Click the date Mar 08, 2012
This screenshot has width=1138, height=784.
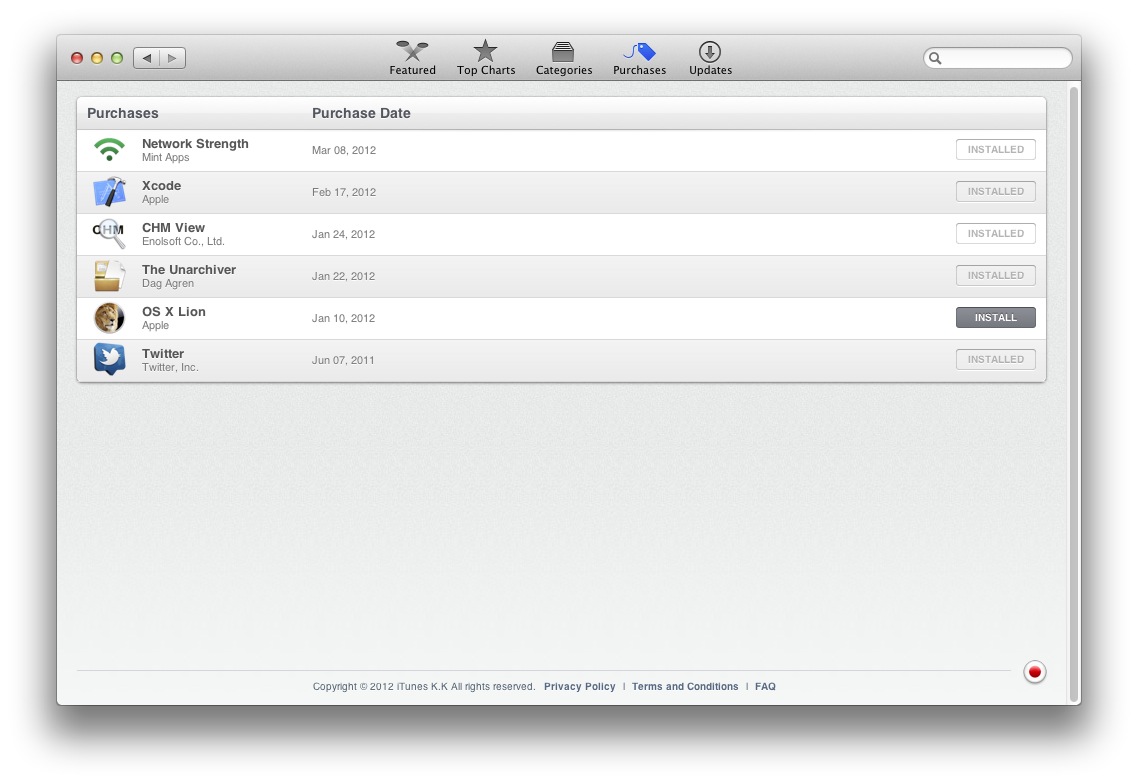tap(344, 150)
